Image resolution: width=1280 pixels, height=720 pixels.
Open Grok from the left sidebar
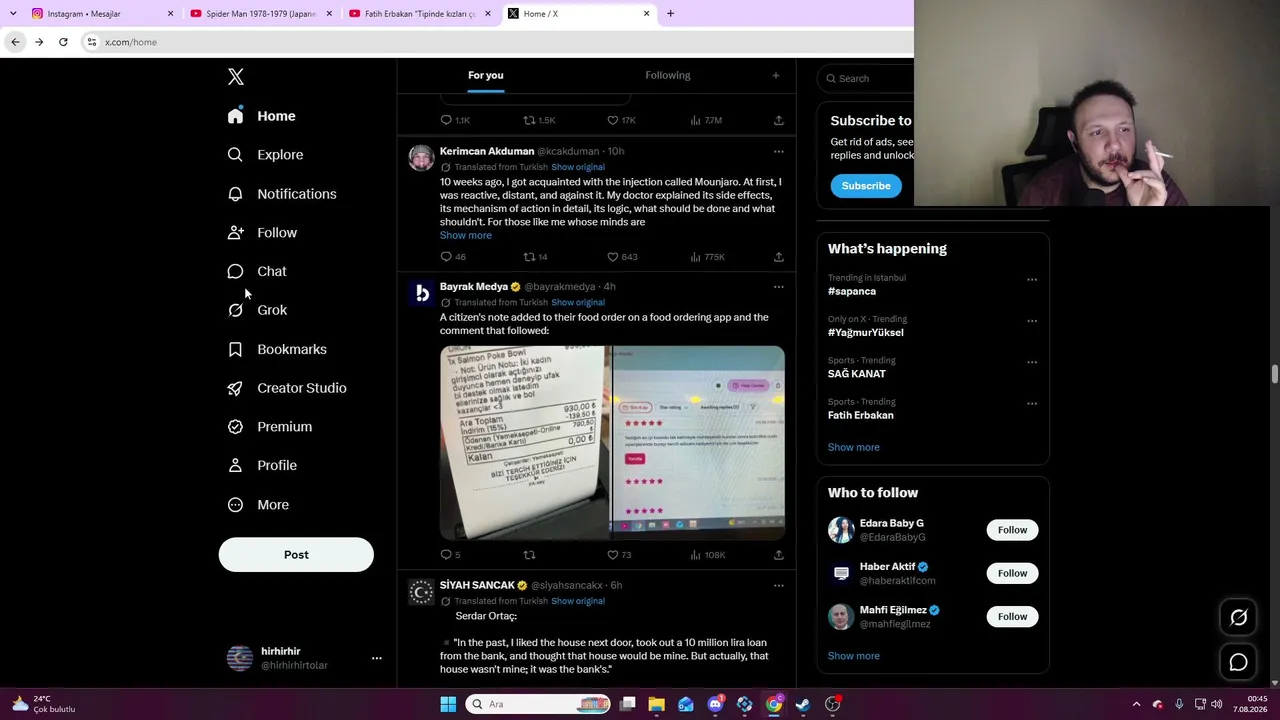pos(257,310)
